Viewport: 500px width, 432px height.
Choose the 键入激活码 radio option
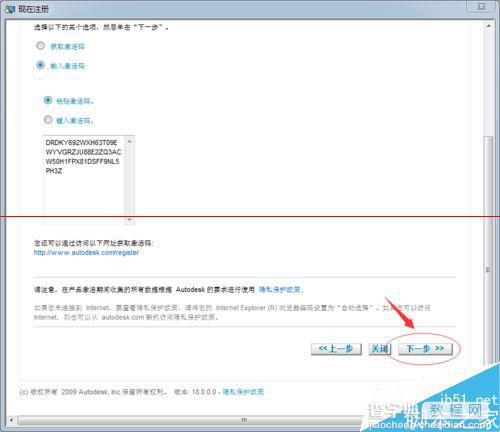coord(48,119)
